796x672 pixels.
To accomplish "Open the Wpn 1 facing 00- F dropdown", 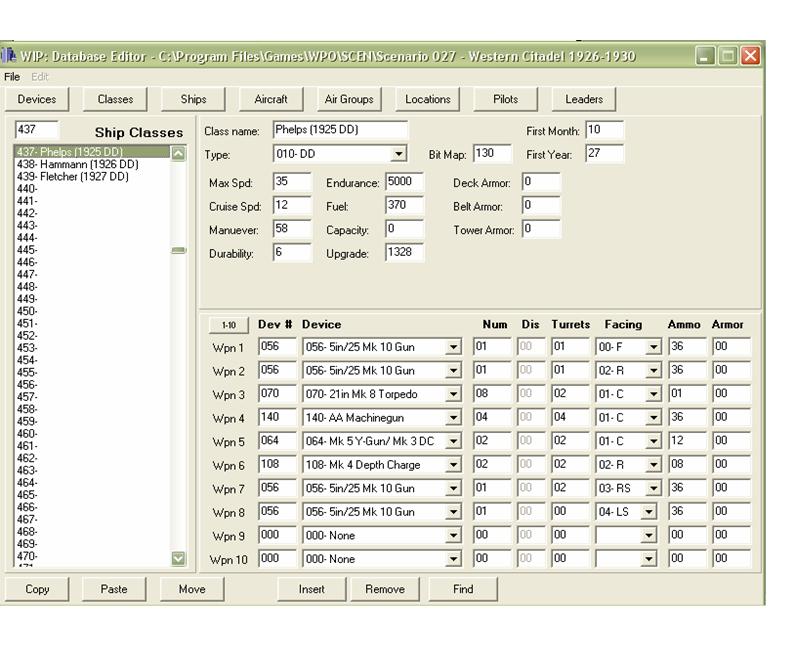I will (x=654, y=347).
